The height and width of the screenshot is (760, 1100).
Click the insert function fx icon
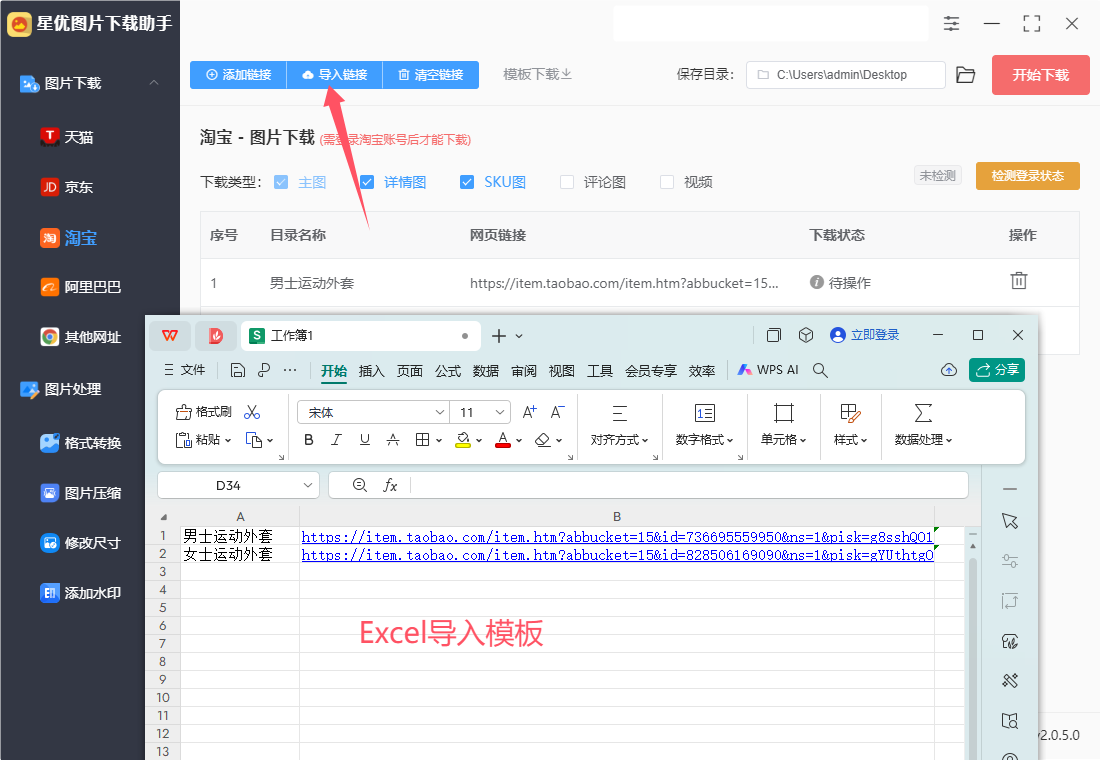[390, 485]
